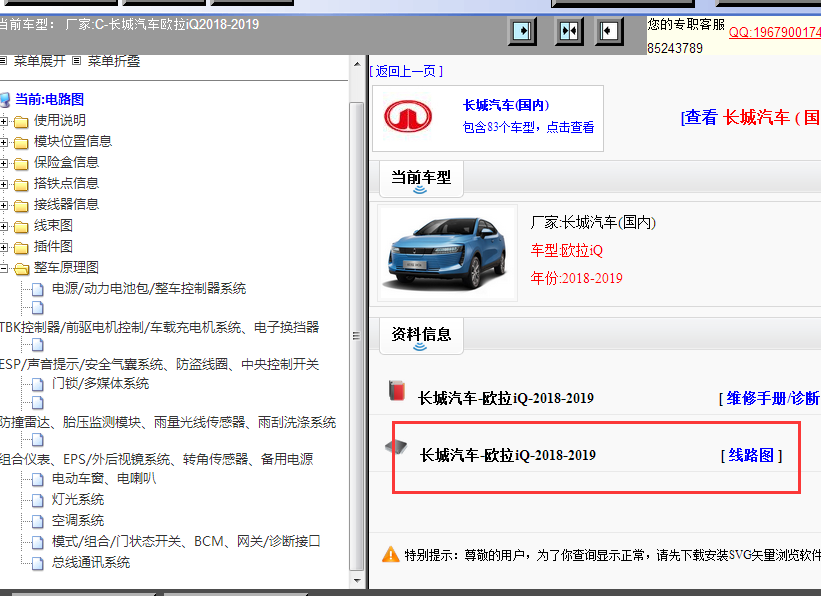Open 组合仪表、EPS/外后视镜系统 diagram entry
821x596 pixels.
(156, 459)
